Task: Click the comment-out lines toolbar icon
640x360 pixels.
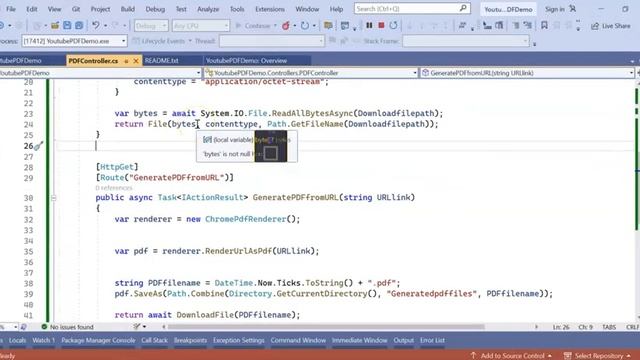Action: point(516,26)
